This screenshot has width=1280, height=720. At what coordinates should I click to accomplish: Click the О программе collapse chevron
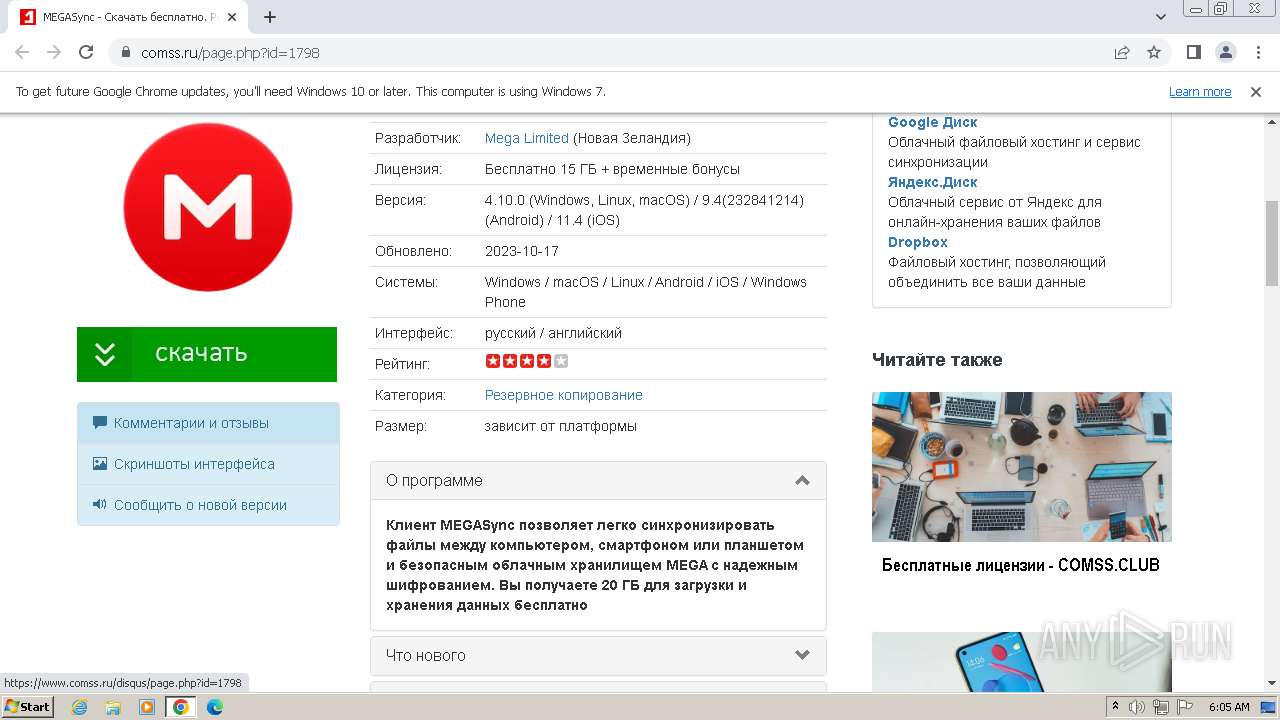[x=802, y=481]
